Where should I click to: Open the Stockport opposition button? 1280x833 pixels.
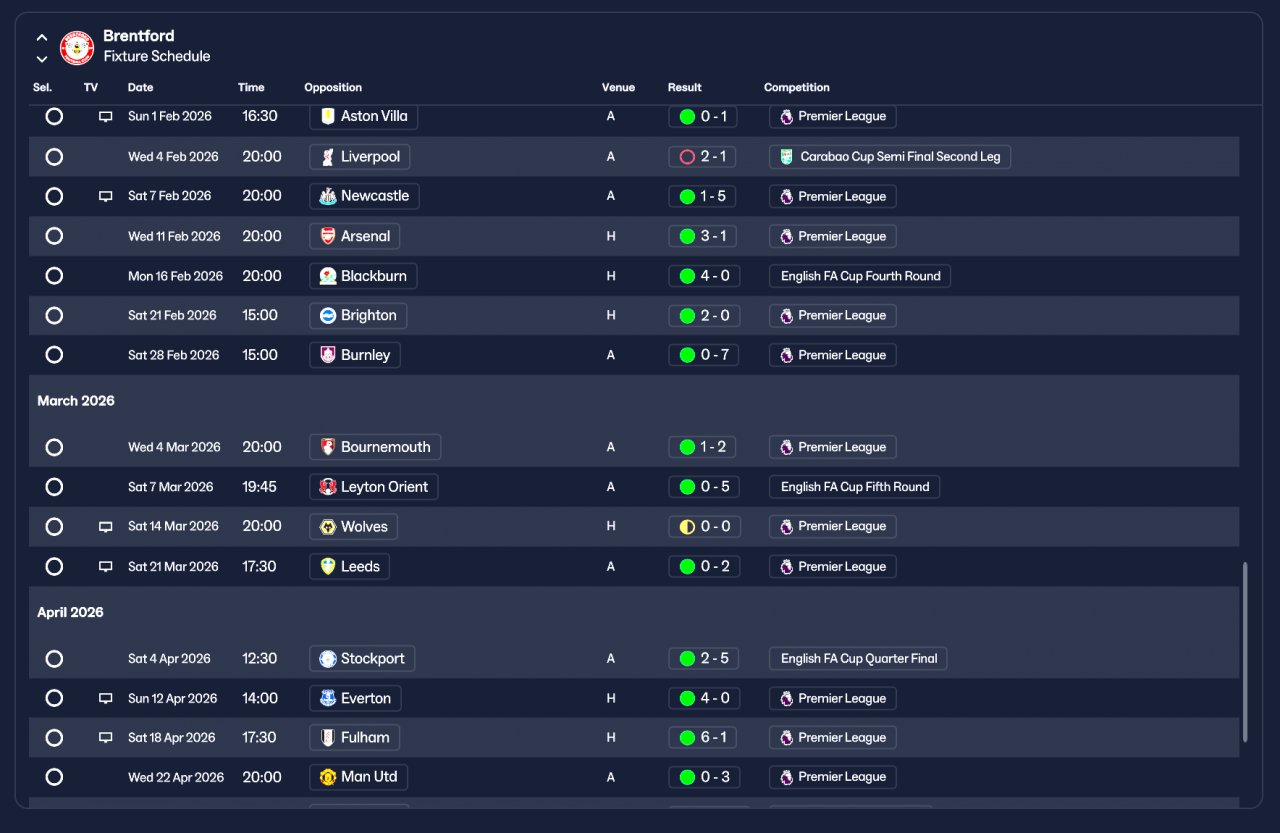(362, 659)
